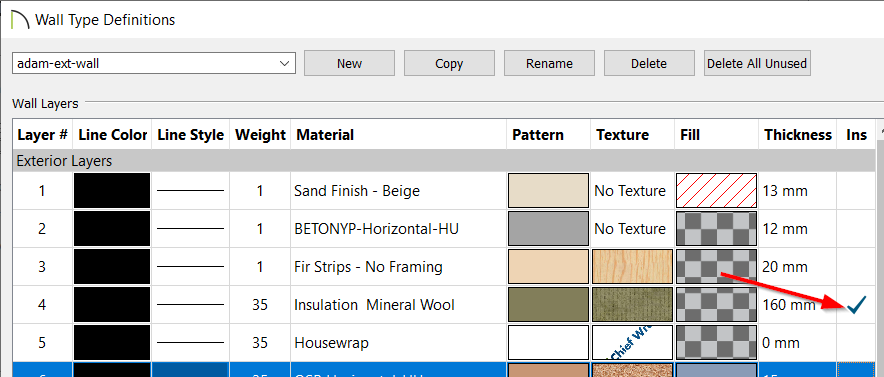This screenshot has width=884, height=377.
Task: Select line style for layer 1
Action: pos(191,191)
